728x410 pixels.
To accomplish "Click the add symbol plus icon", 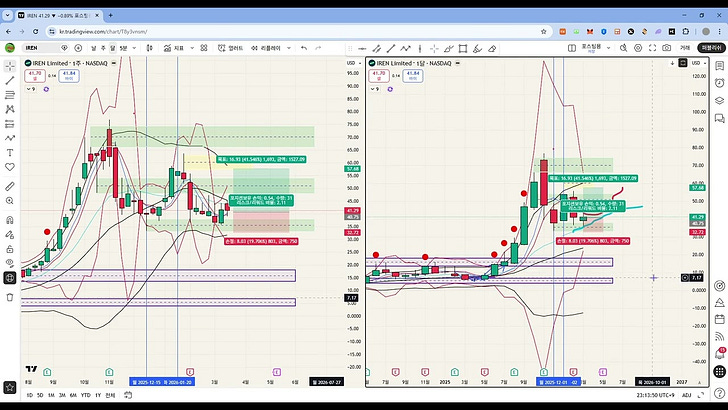I will coord(78,48).
